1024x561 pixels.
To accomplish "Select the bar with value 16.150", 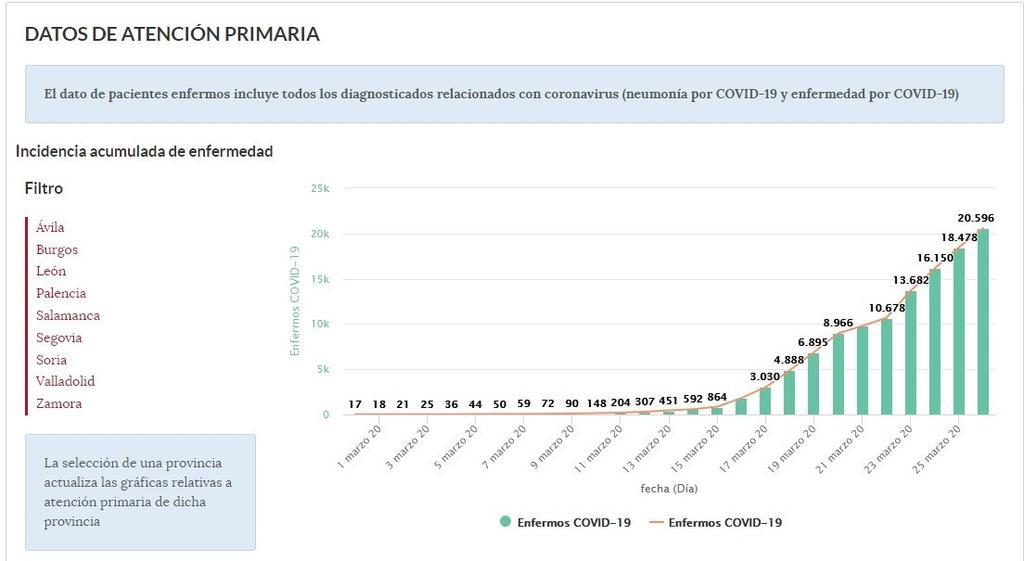I will 935,342.
